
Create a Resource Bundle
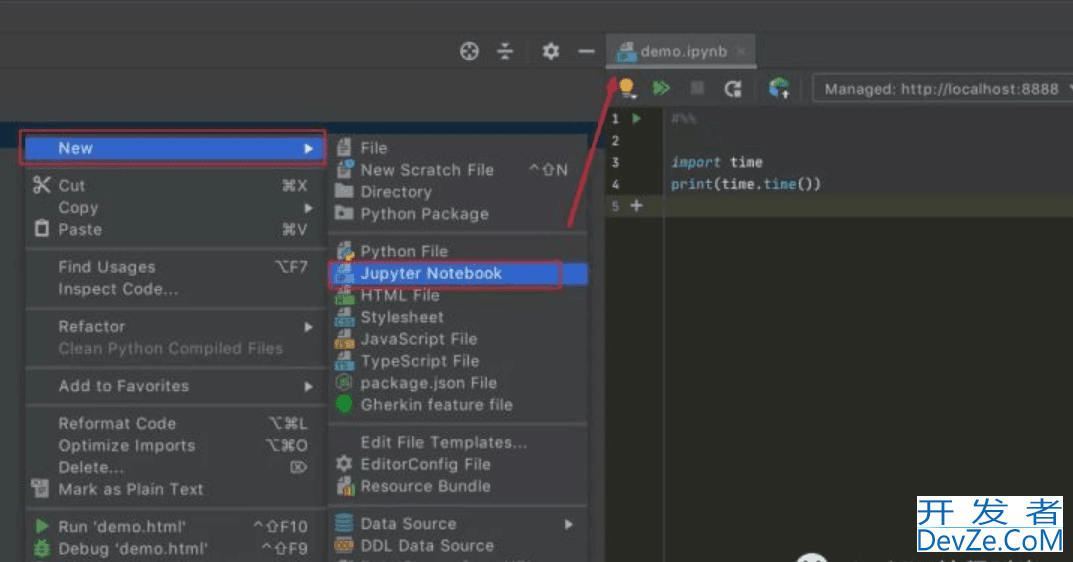458,486
